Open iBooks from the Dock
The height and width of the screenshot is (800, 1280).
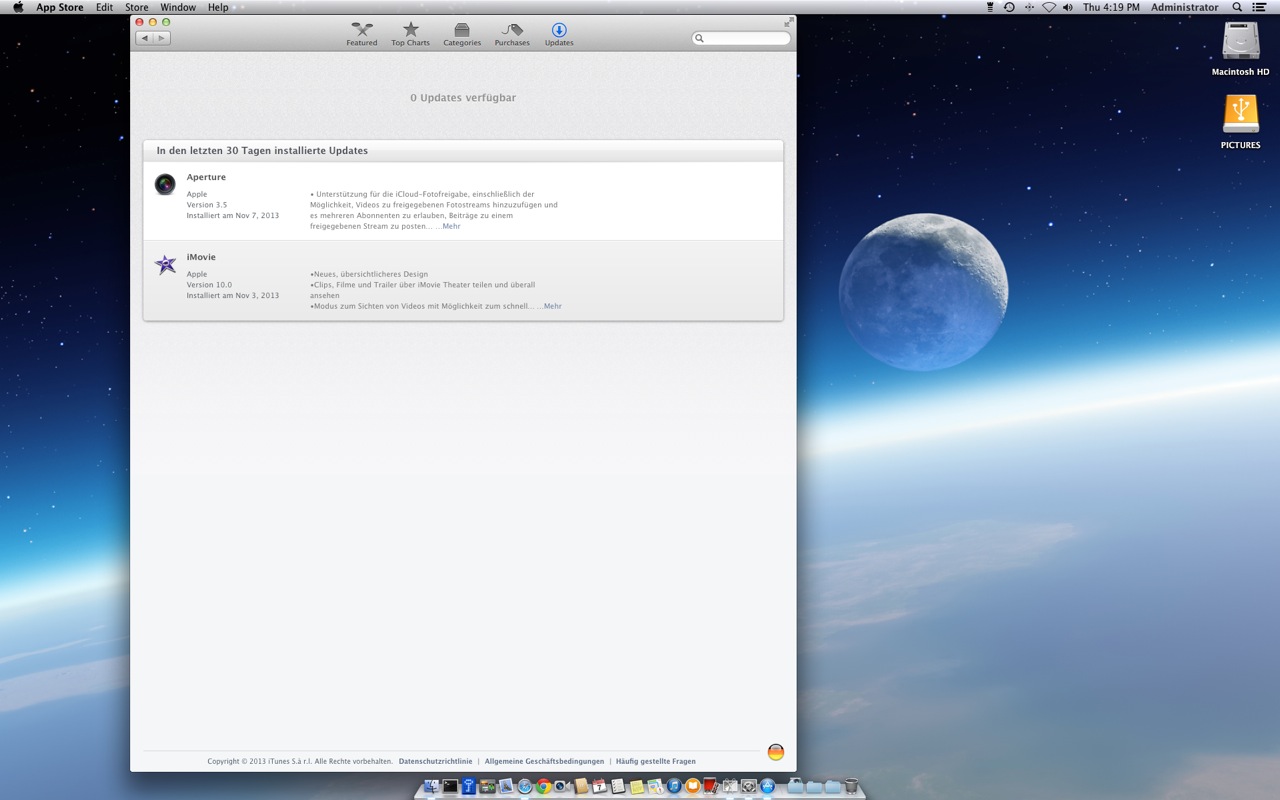[693, 786]
